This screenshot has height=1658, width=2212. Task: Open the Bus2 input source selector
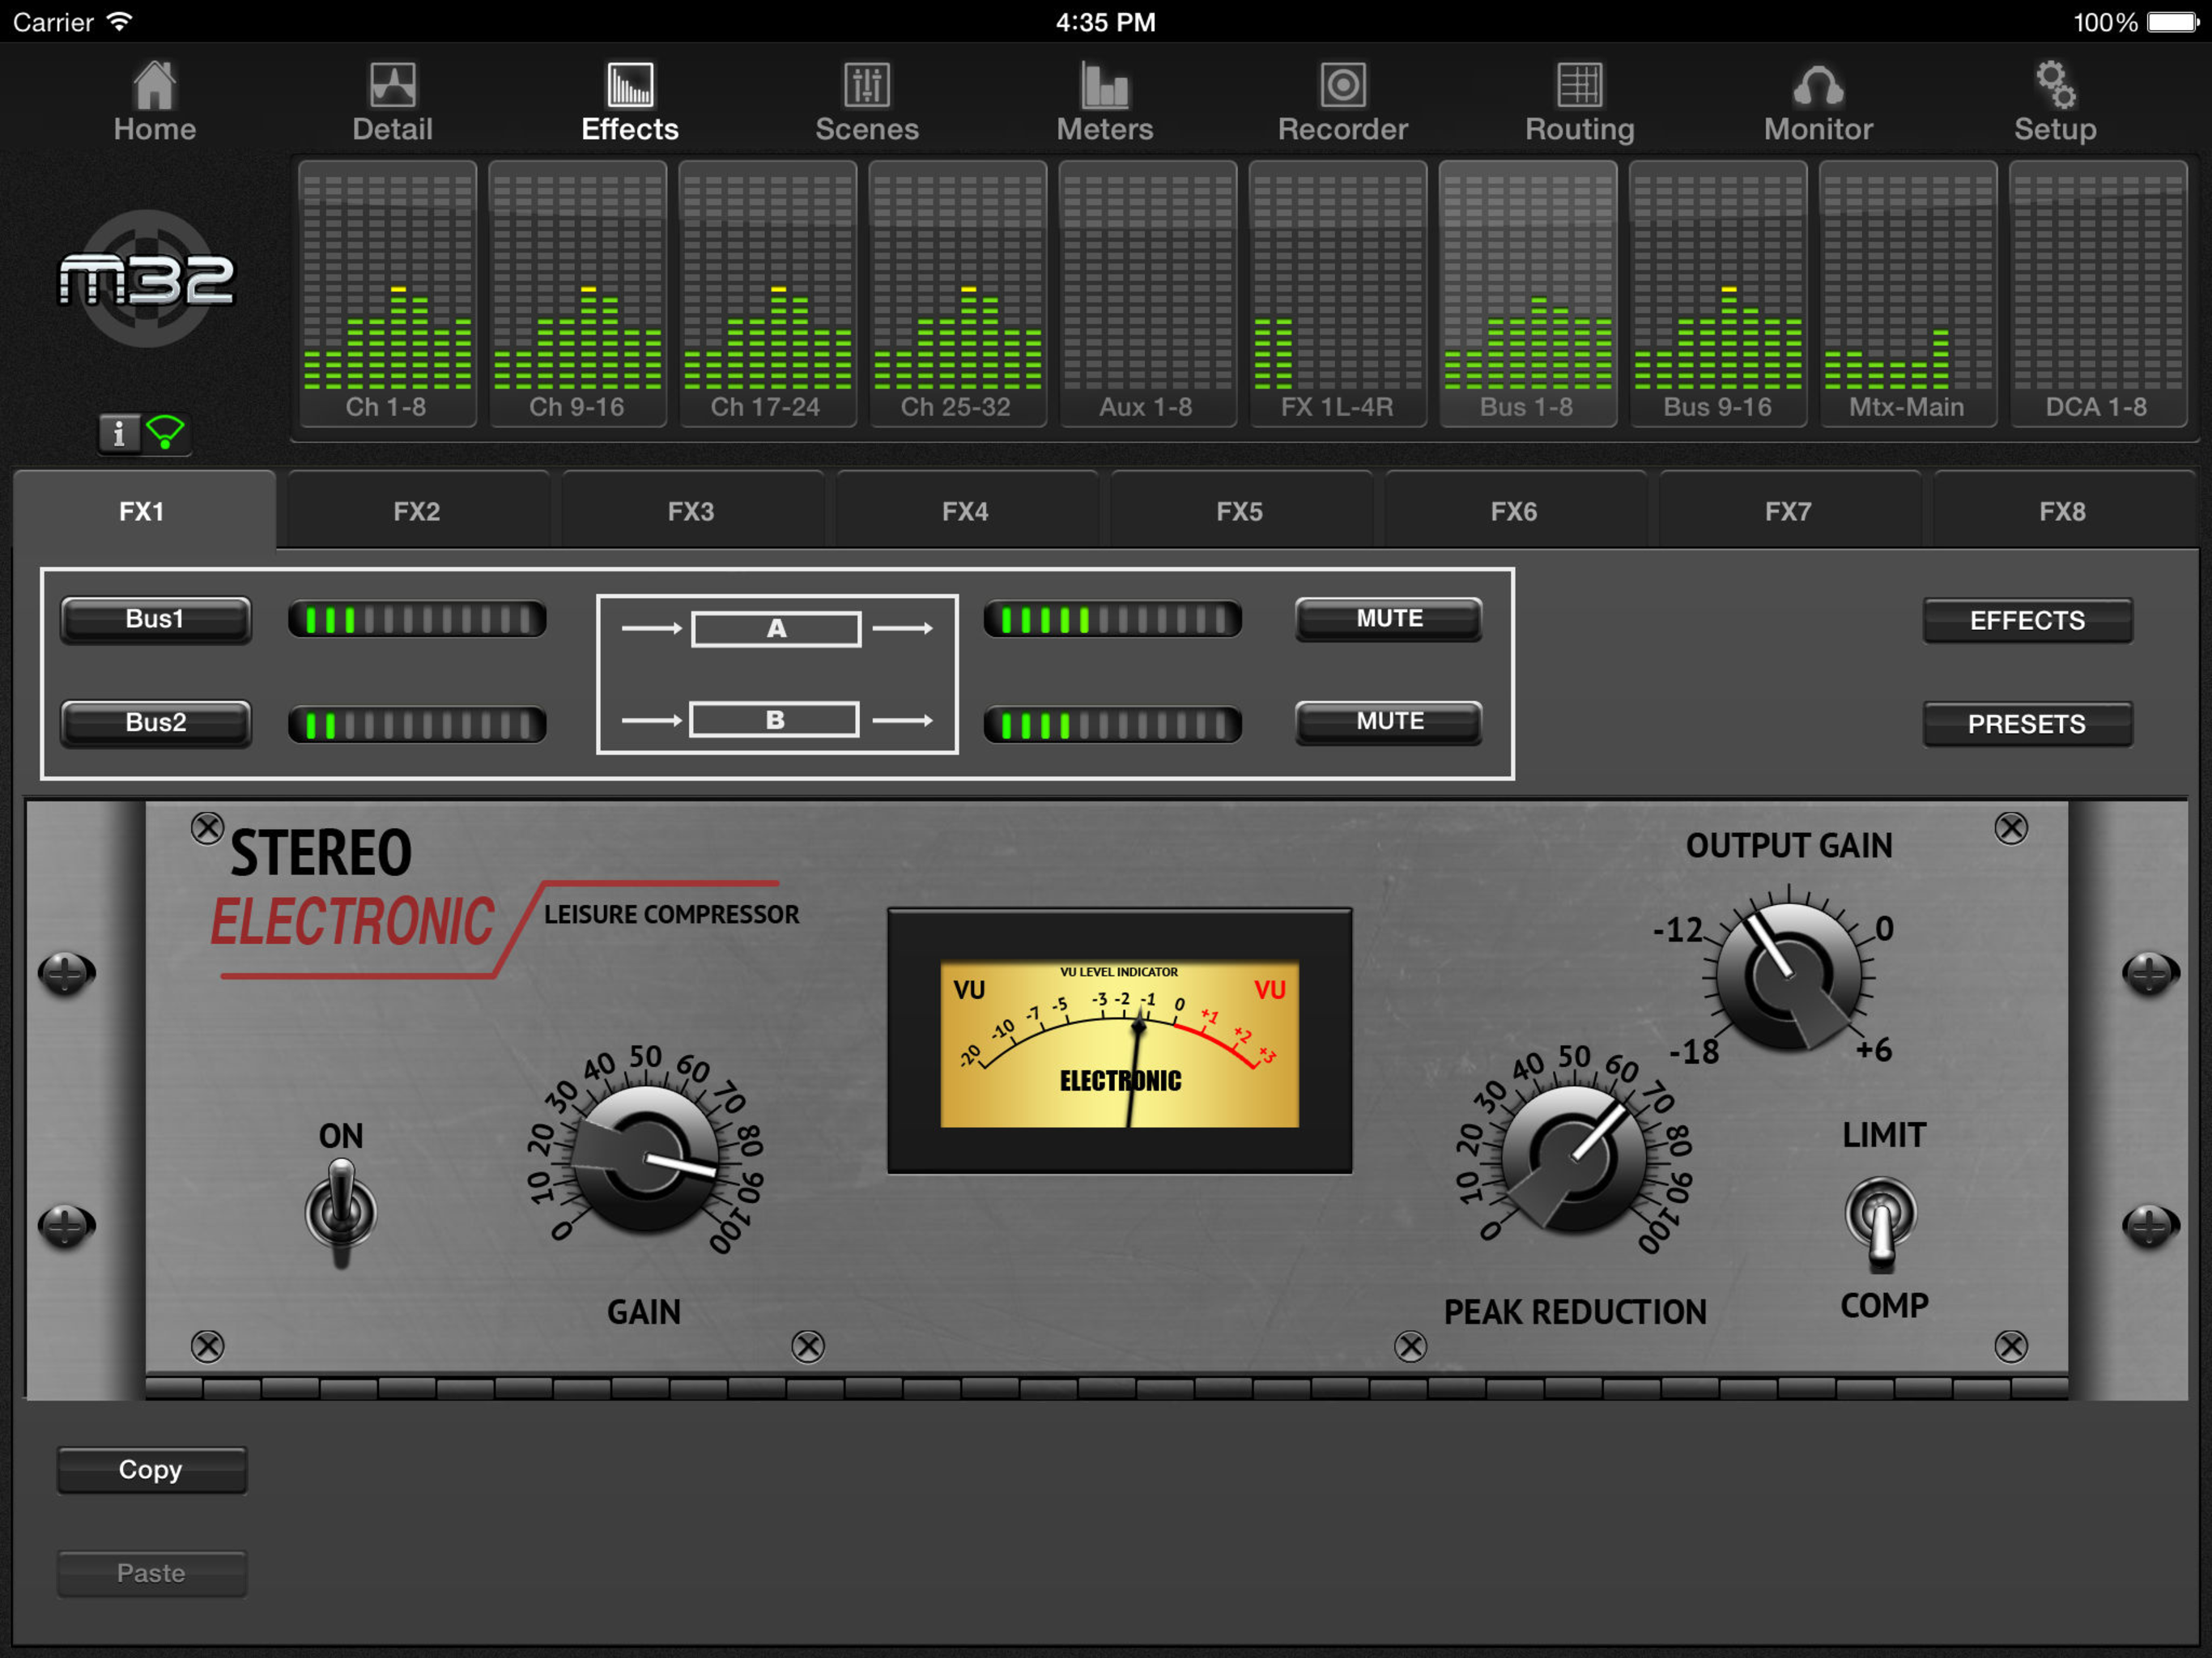pos(155,723)
